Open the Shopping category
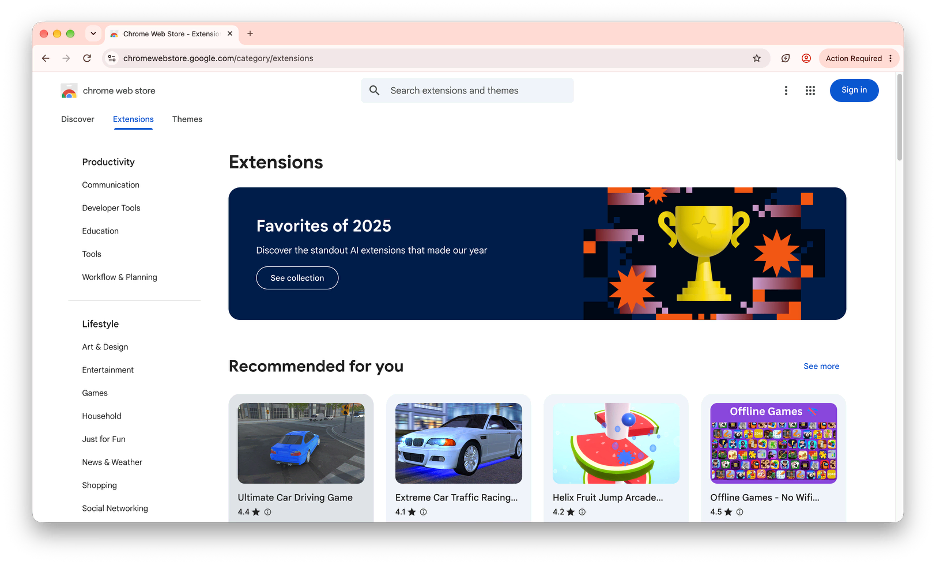 (99, 485)
